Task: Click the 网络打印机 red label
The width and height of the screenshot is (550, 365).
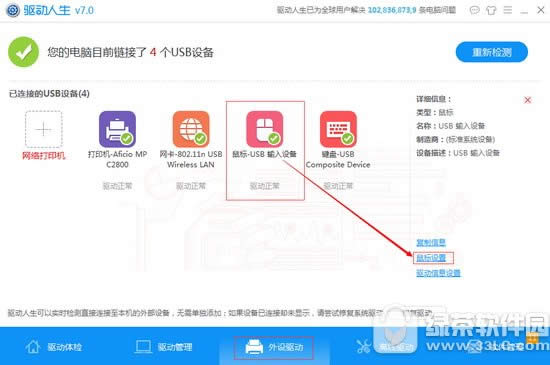Action: point(43,156)
